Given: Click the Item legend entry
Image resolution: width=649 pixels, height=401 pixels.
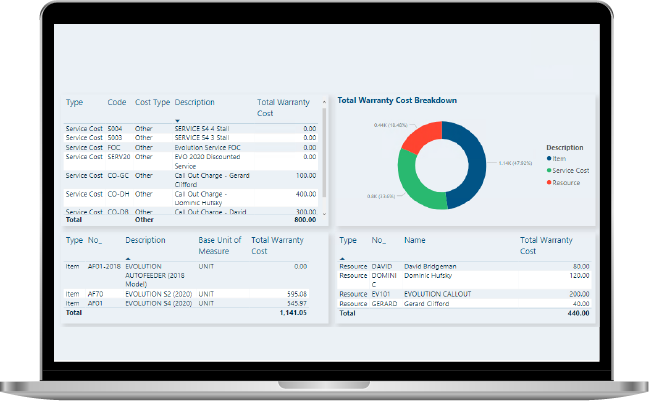Looking at the screenshot, I should point(556,158).
